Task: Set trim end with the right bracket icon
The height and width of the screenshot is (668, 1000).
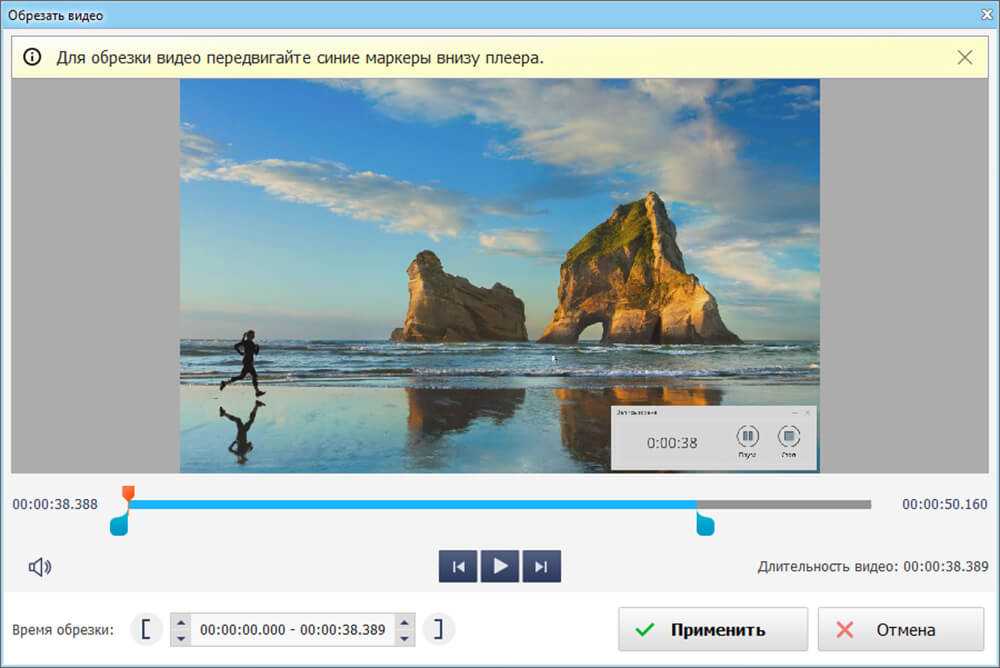Action: click(x=438, y=630)
